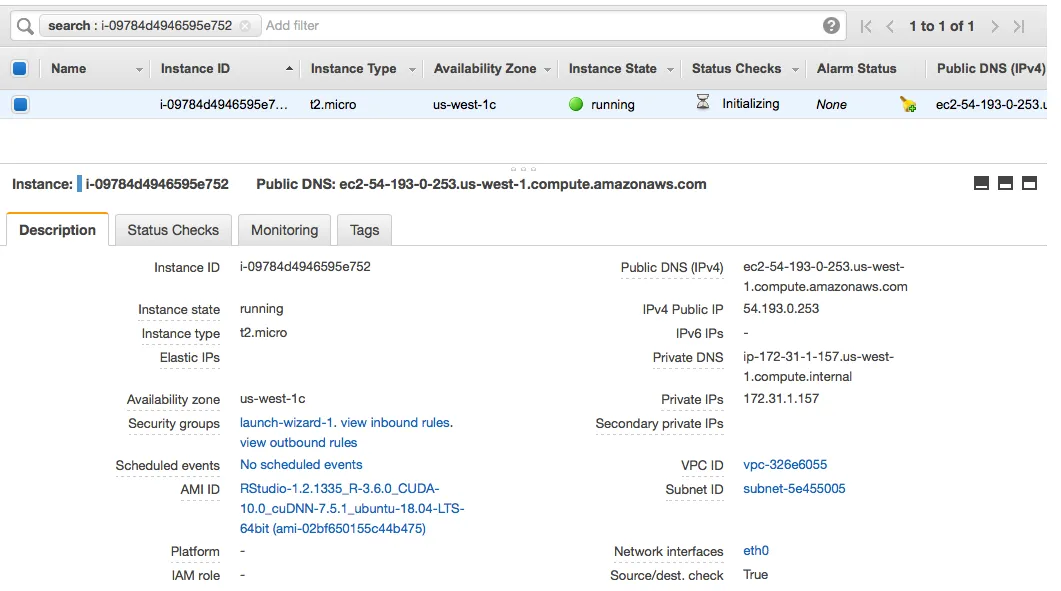Viewport: 1061px width, 591px height.
Task: Go to the last page of results
Action: [1019, 26]
